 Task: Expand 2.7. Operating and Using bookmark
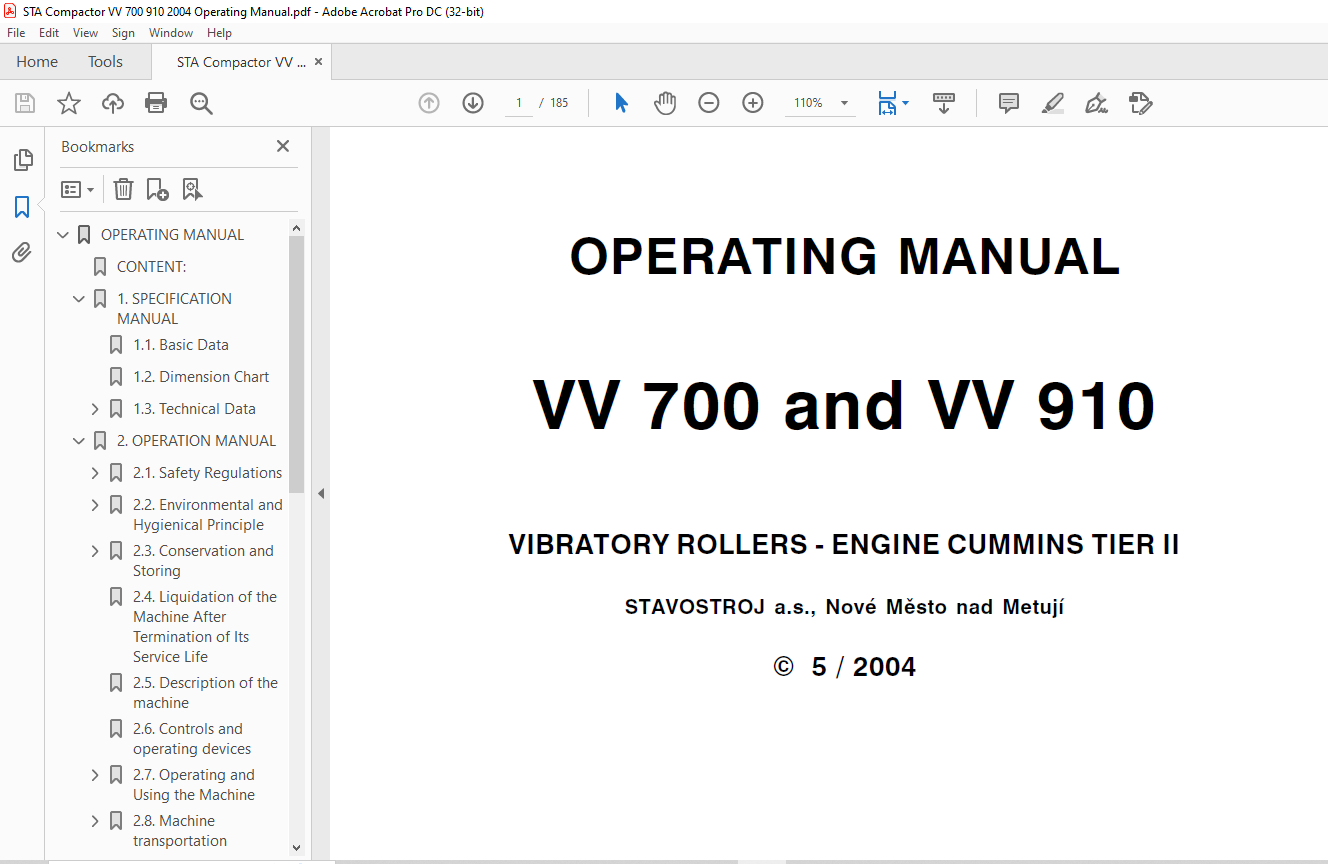coord(95,775)
